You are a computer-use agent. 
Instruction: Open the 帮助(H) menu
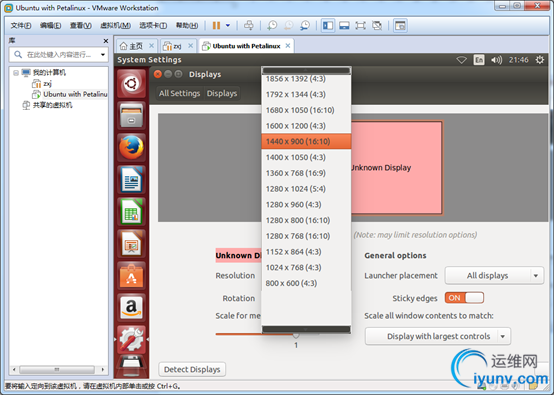[187, 25]
